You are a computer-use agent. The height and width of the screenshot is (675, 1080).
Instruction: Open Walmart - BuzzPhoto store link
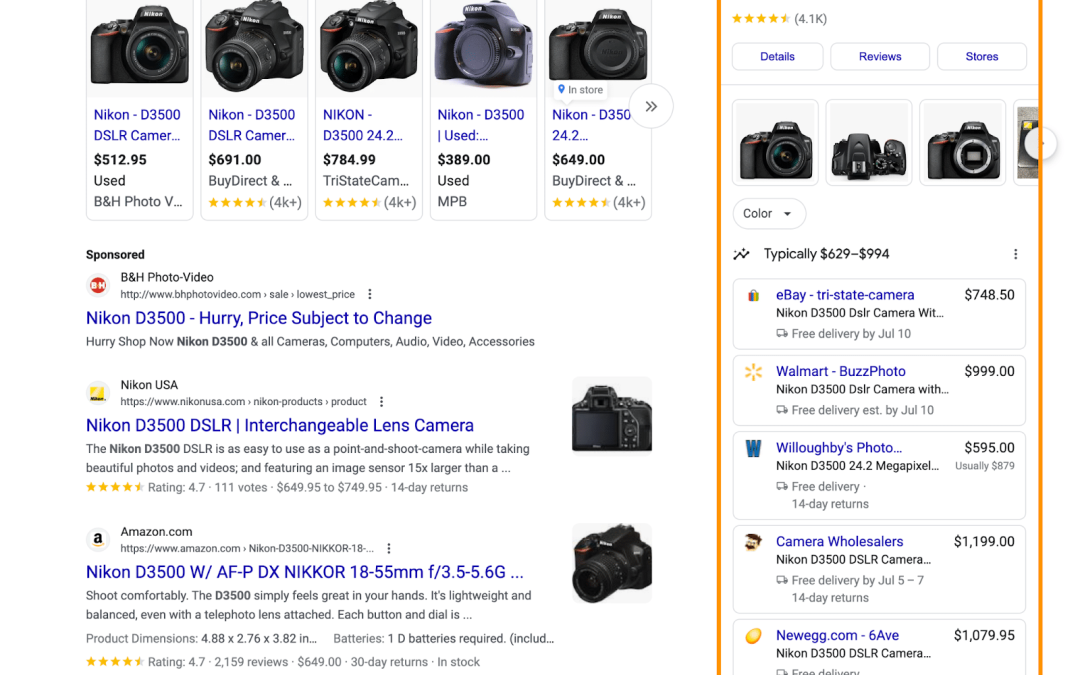coord(840,371)
